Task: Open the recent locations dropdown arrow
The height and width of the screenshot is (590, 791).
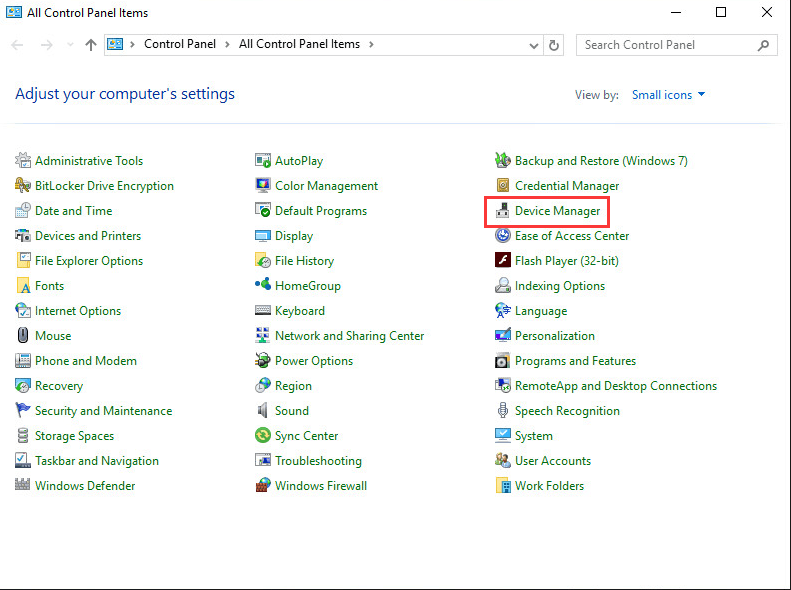Action: (70, 45)
